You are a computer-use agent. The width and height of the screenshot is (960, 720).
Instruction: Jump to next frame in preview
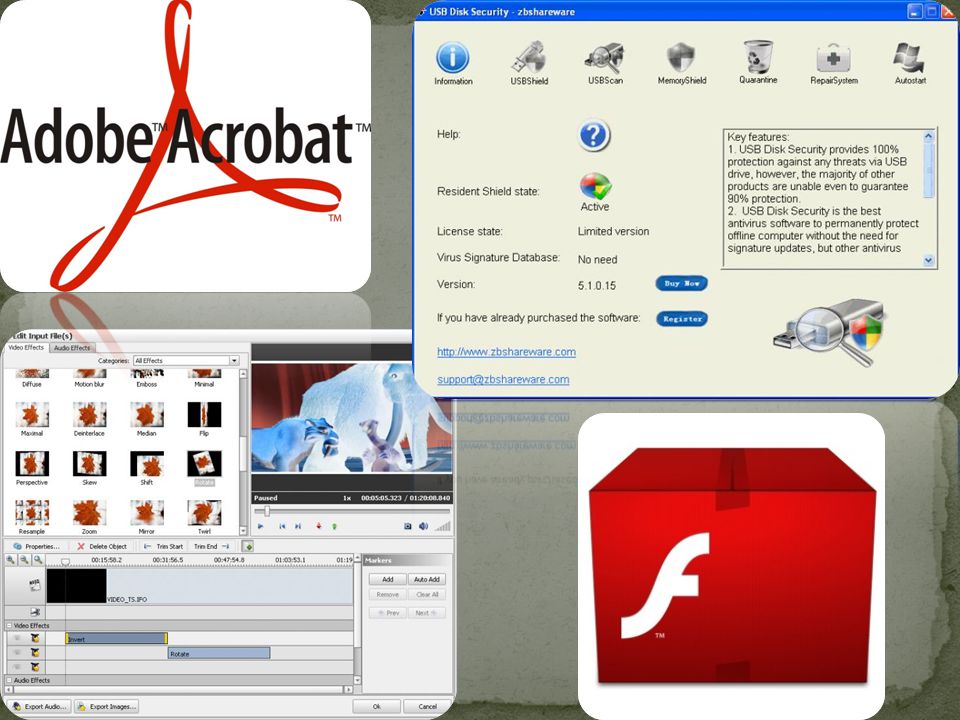[x=298, y=526]
